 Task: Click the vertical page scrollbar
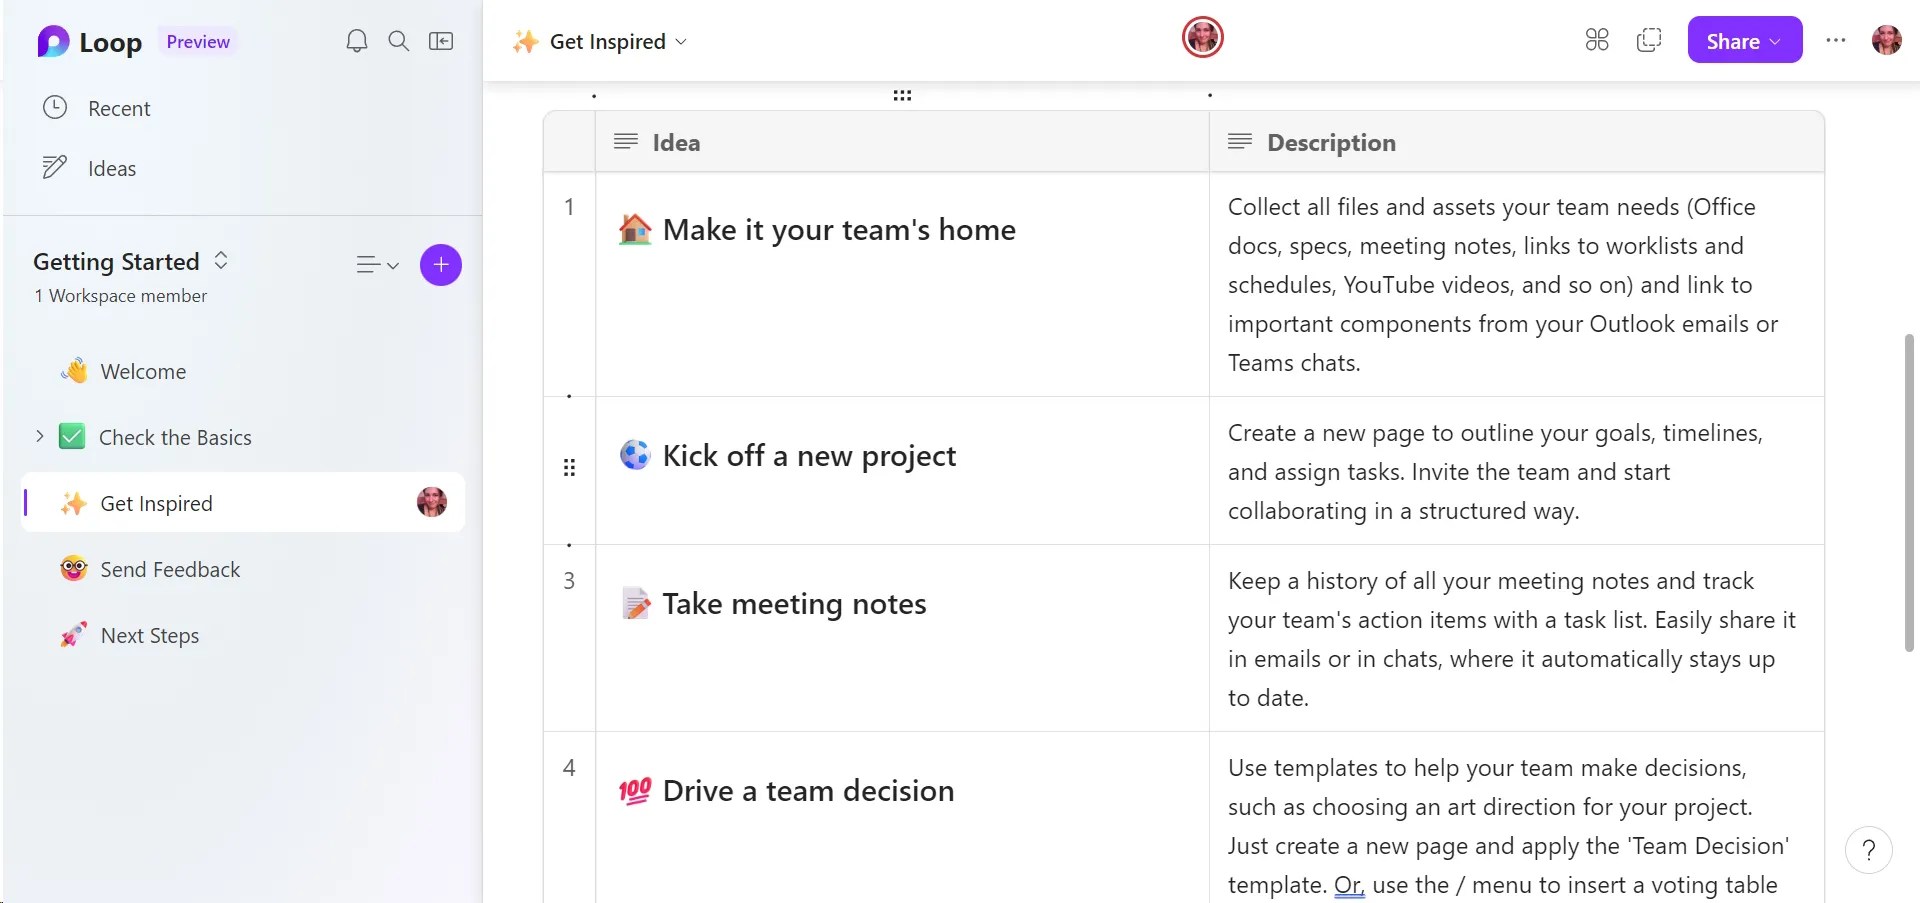click(x=1909, y=492)
